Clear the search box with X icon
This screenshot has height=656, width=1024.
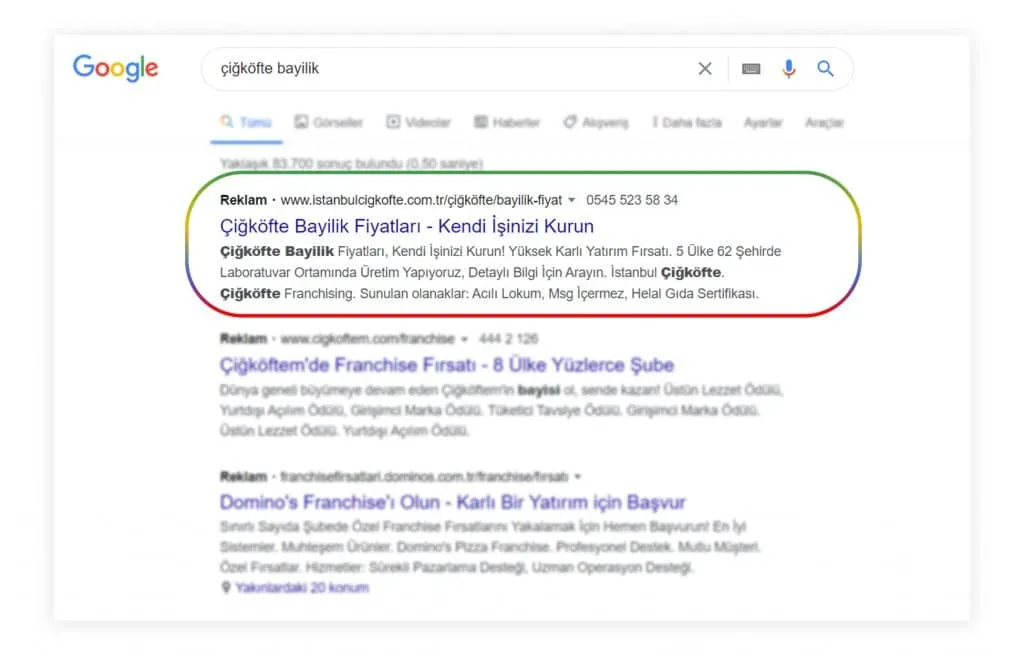pos(705,69)
